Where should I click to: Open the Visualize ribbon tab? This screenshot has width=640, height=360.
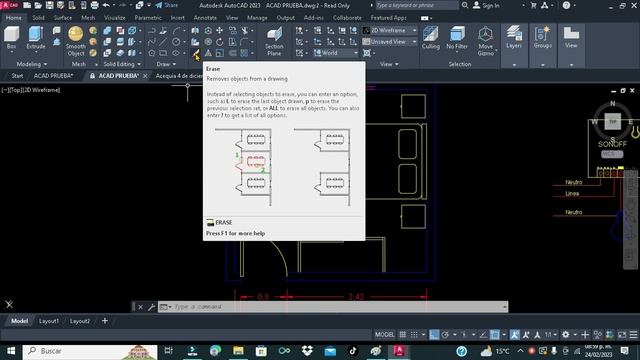point(115,18)
